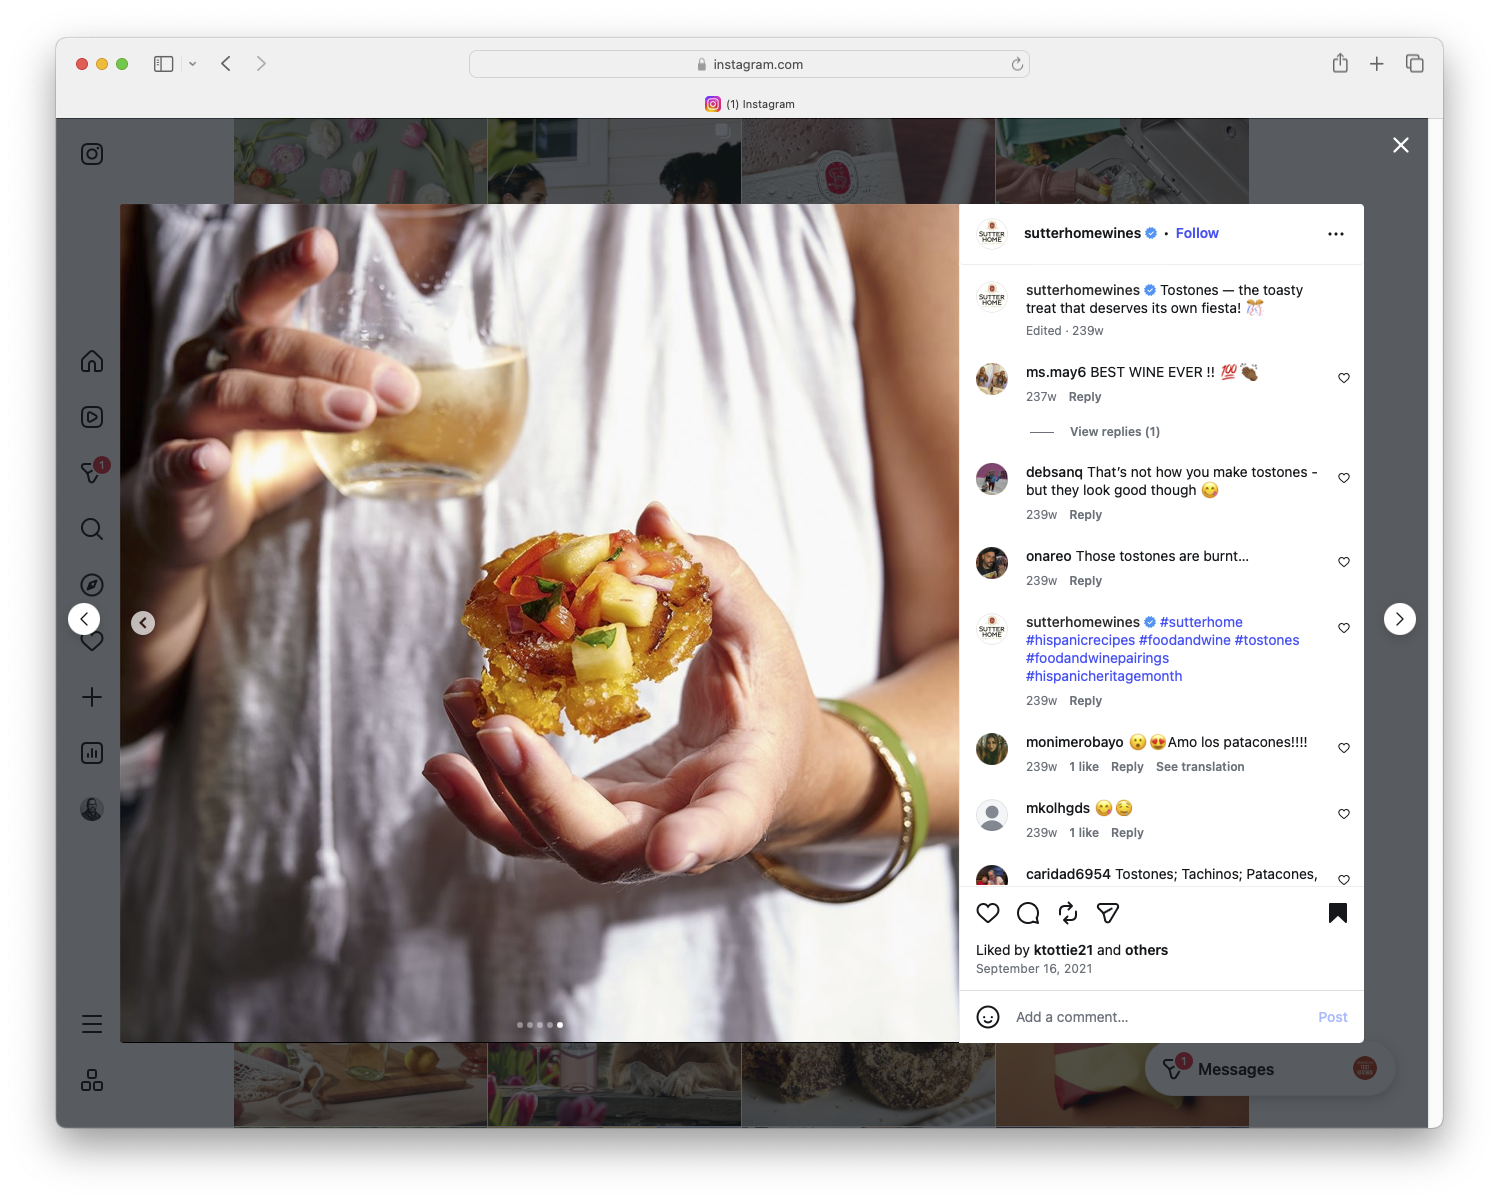
Task: Open the hamburger More menu
Action: click(91, 1023)
